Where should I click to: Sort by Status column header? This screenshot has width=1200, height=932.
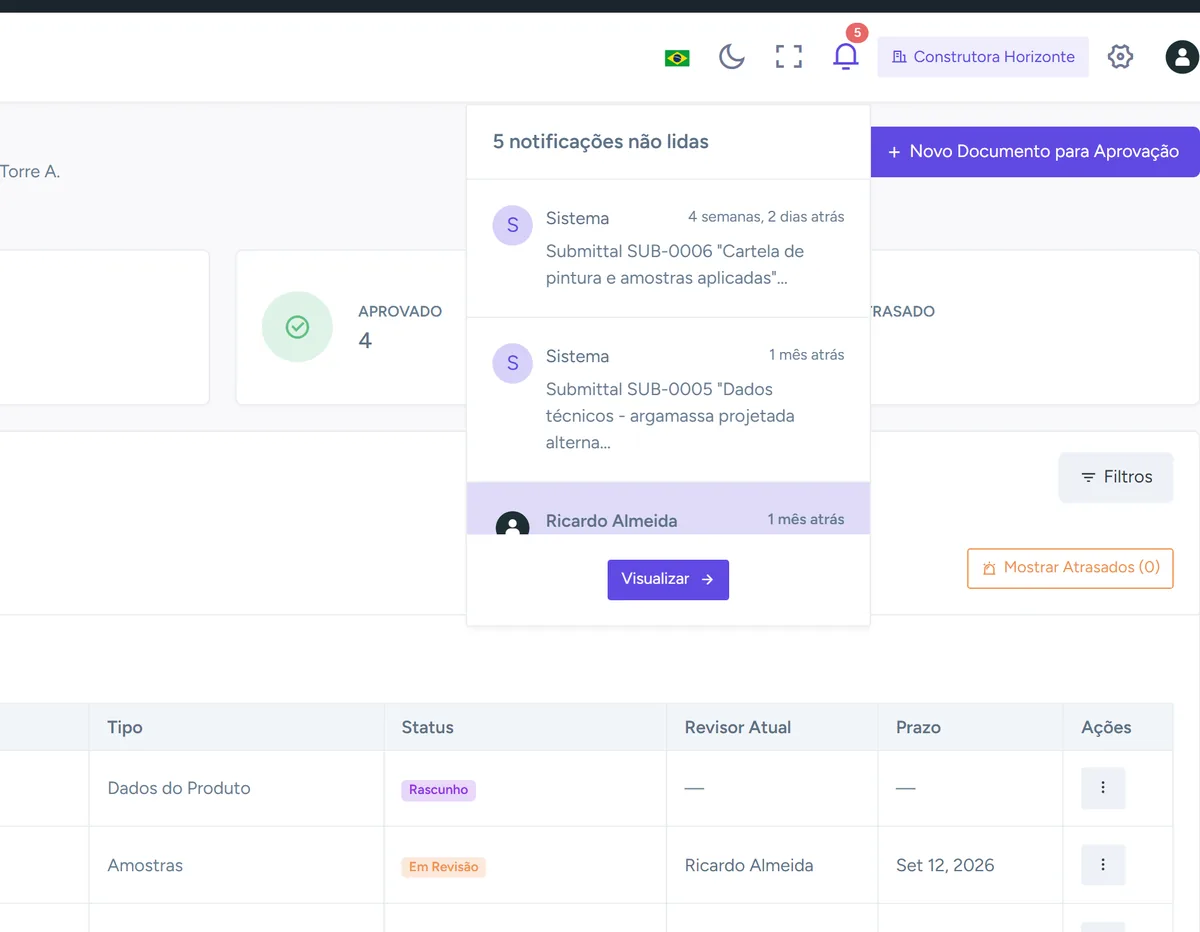[x=525, y=727]
